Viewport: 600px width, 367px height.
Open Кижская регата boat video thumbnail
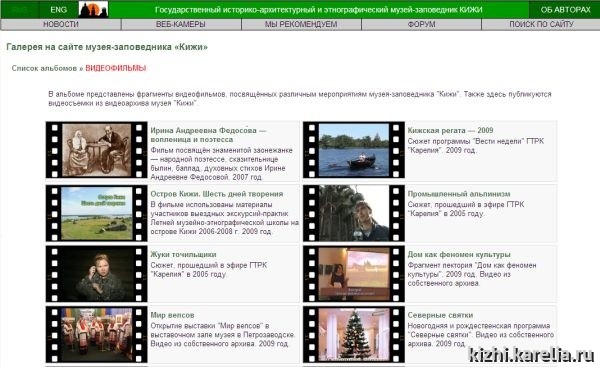click(x=354, y=150)
